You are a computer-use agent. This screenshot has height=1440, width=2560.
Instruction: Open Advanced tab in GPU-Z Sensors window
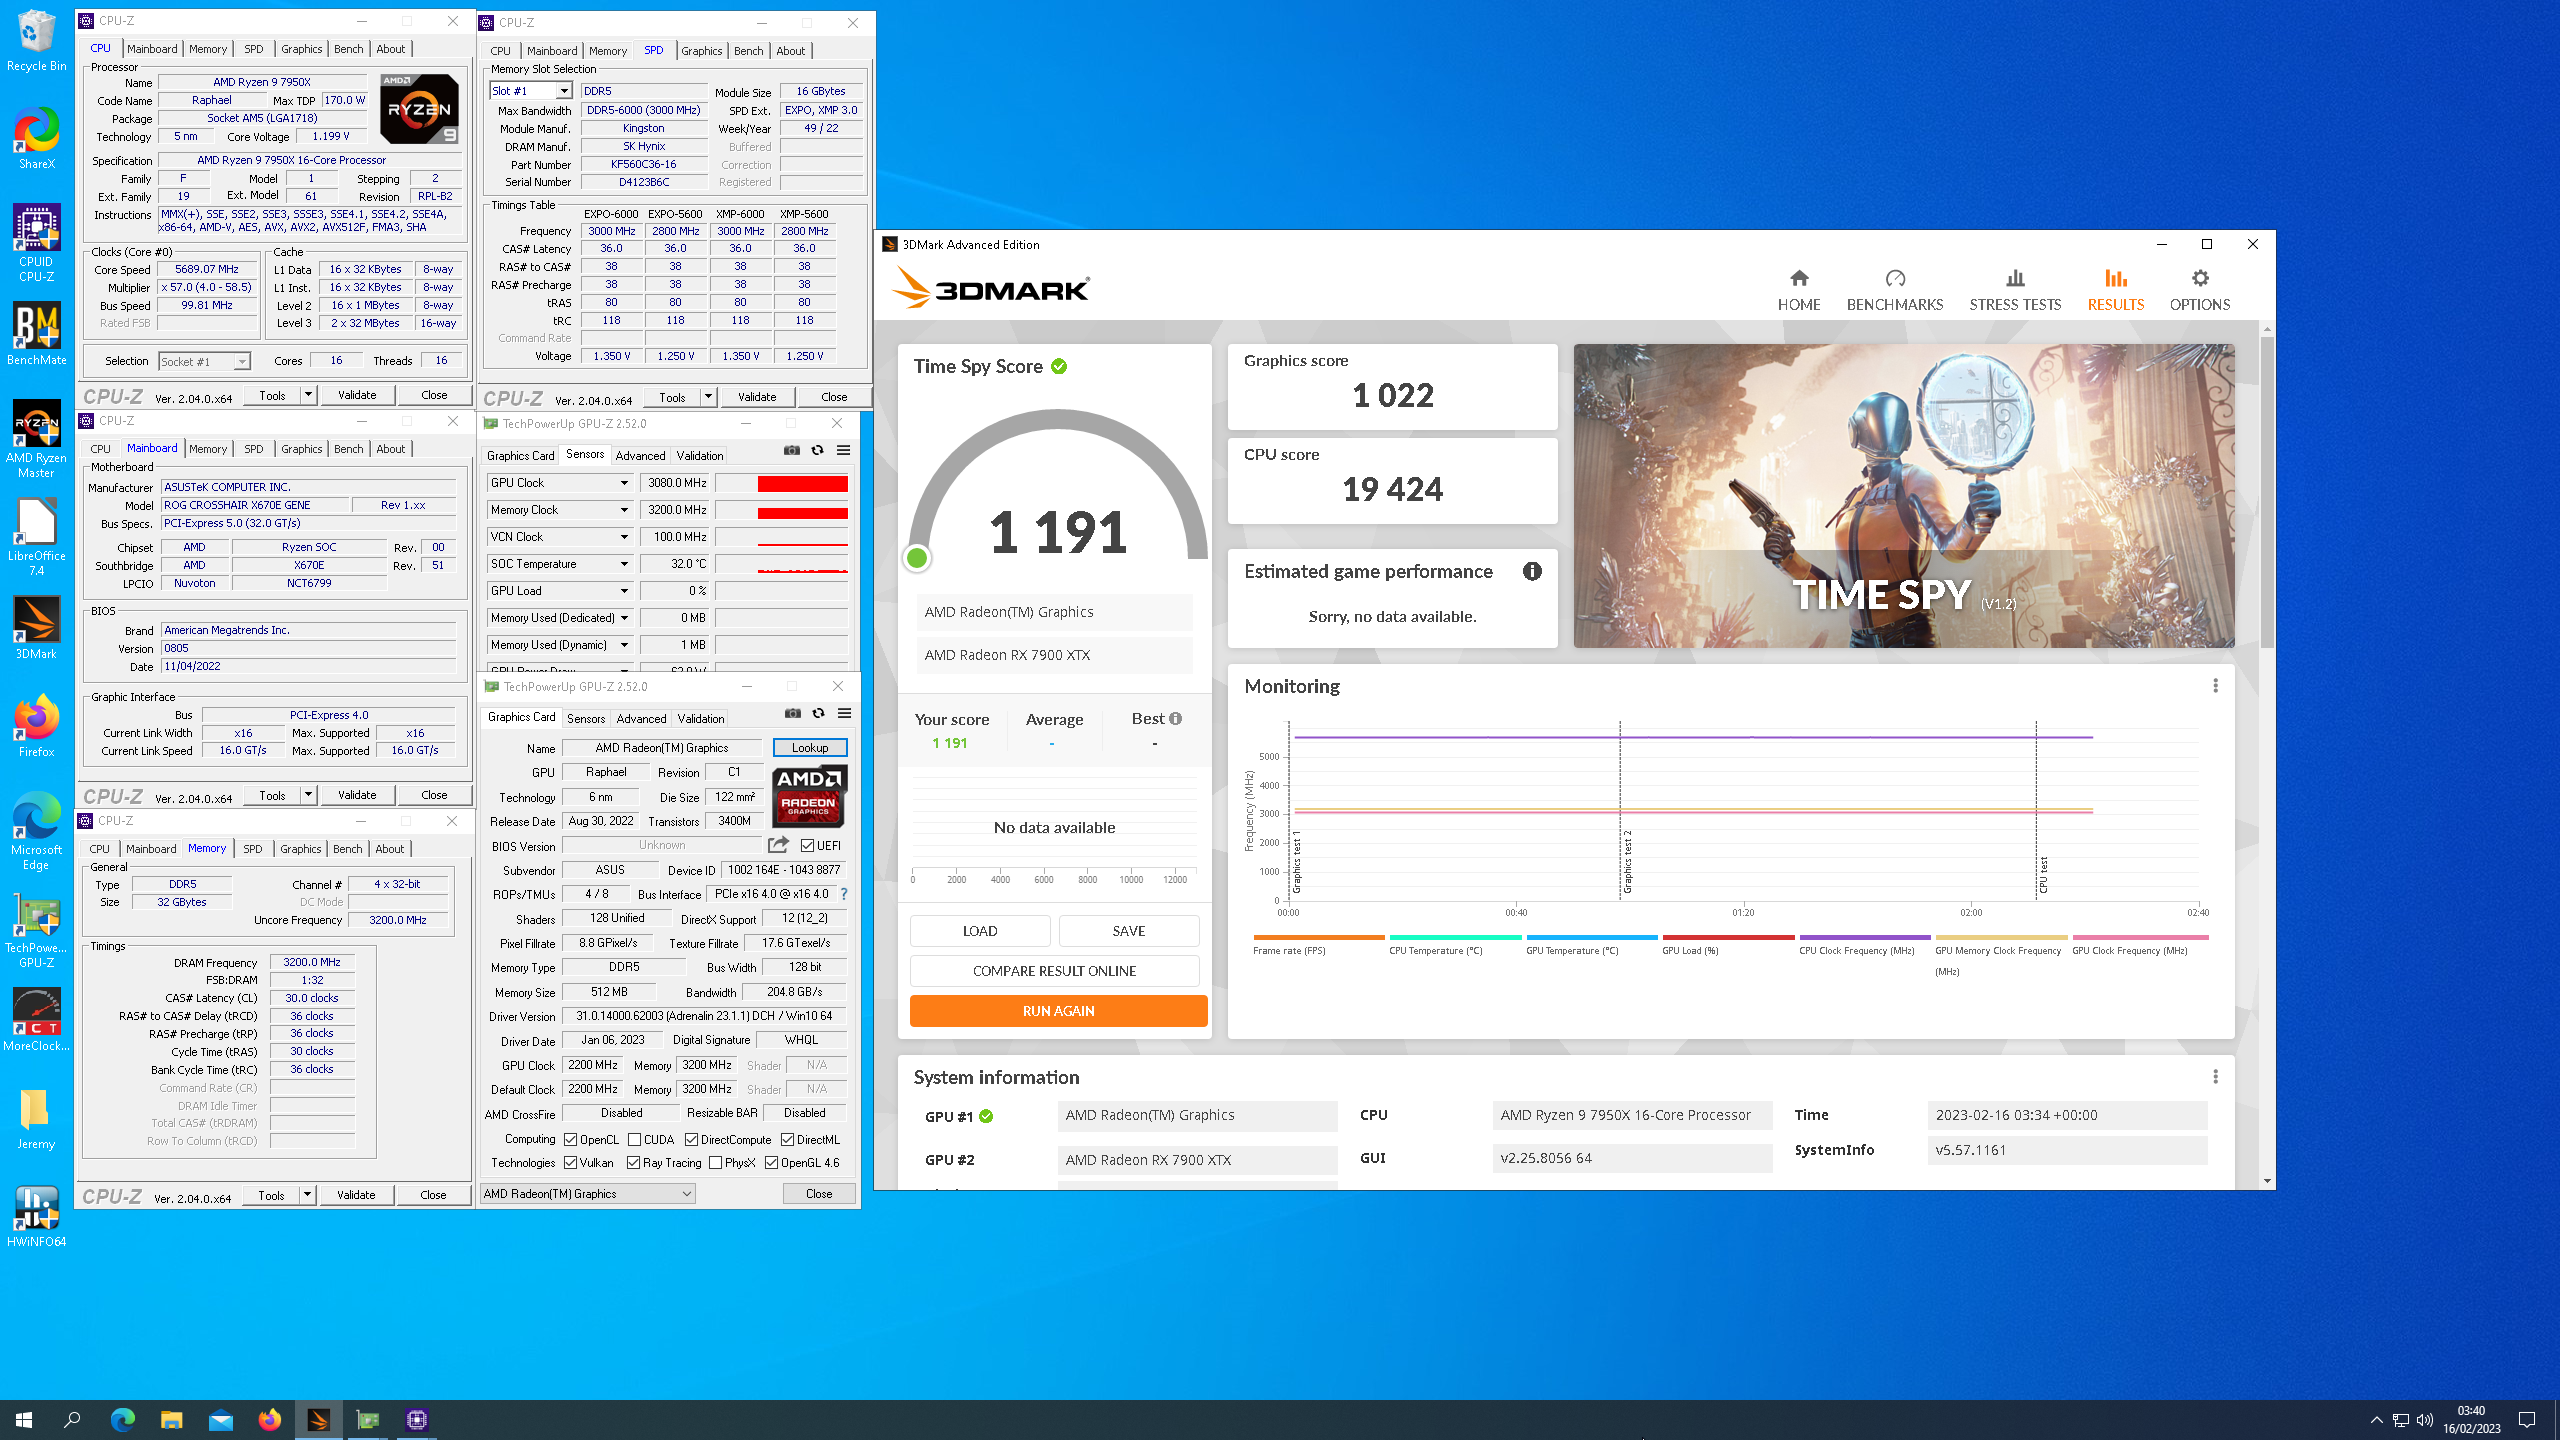point(640,455)
